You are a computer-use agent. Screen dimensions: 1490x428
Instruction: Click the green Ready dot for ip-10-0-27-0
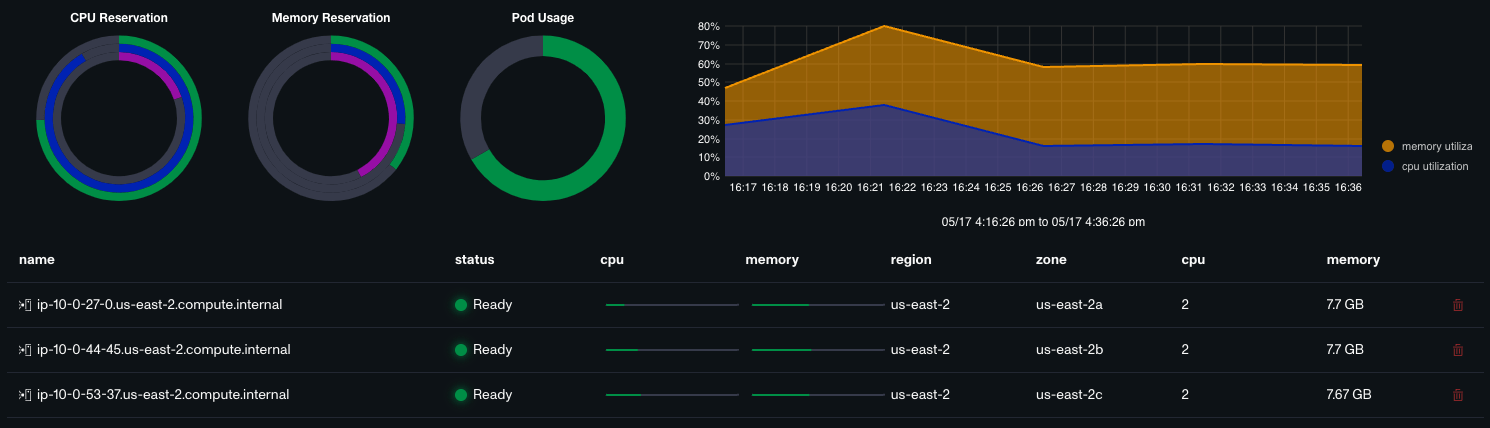[x=461, y=305]
